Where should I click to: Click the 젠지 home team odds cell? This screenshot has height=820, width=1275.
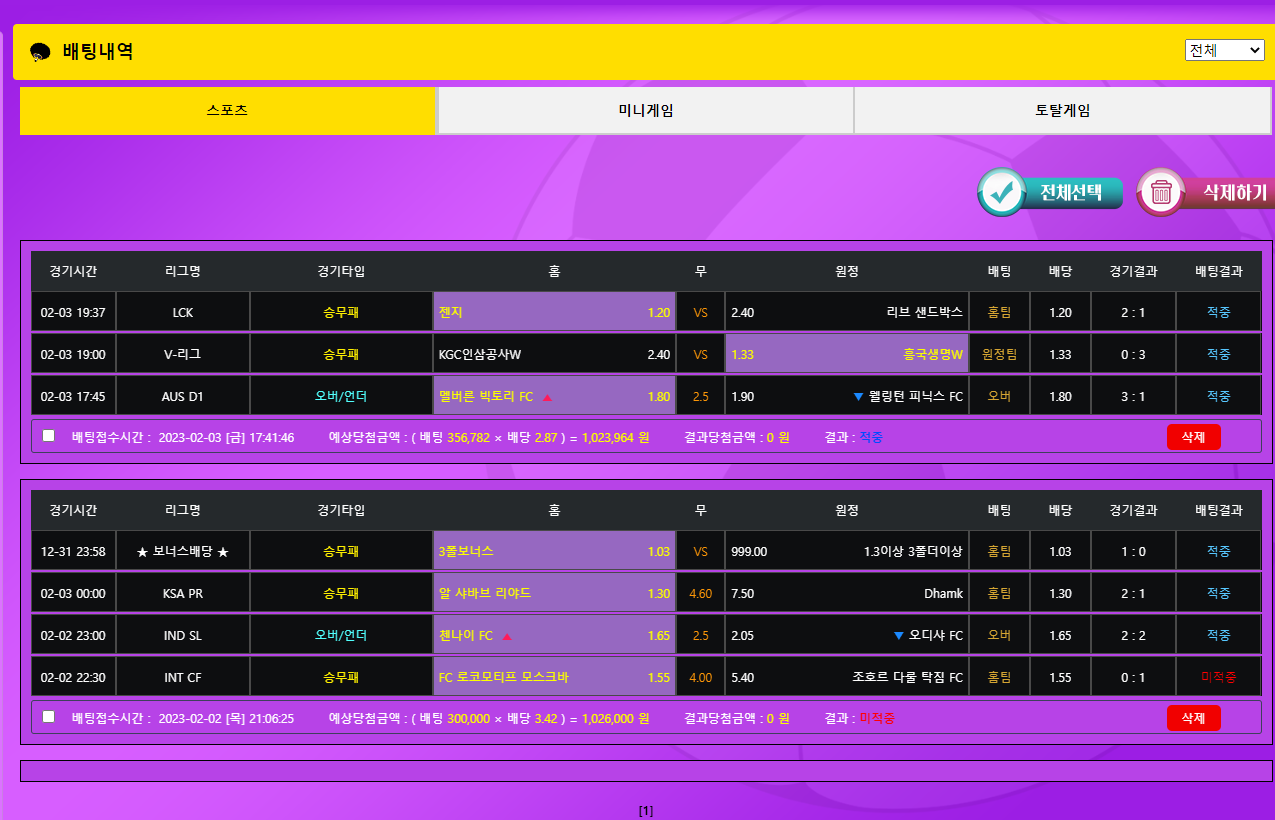pos(554,312)
